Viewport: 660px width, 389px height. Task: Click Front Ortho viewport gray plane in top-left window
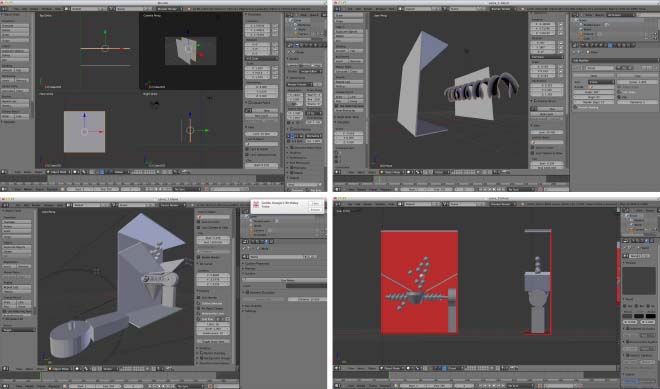click(x=84, y=131)
